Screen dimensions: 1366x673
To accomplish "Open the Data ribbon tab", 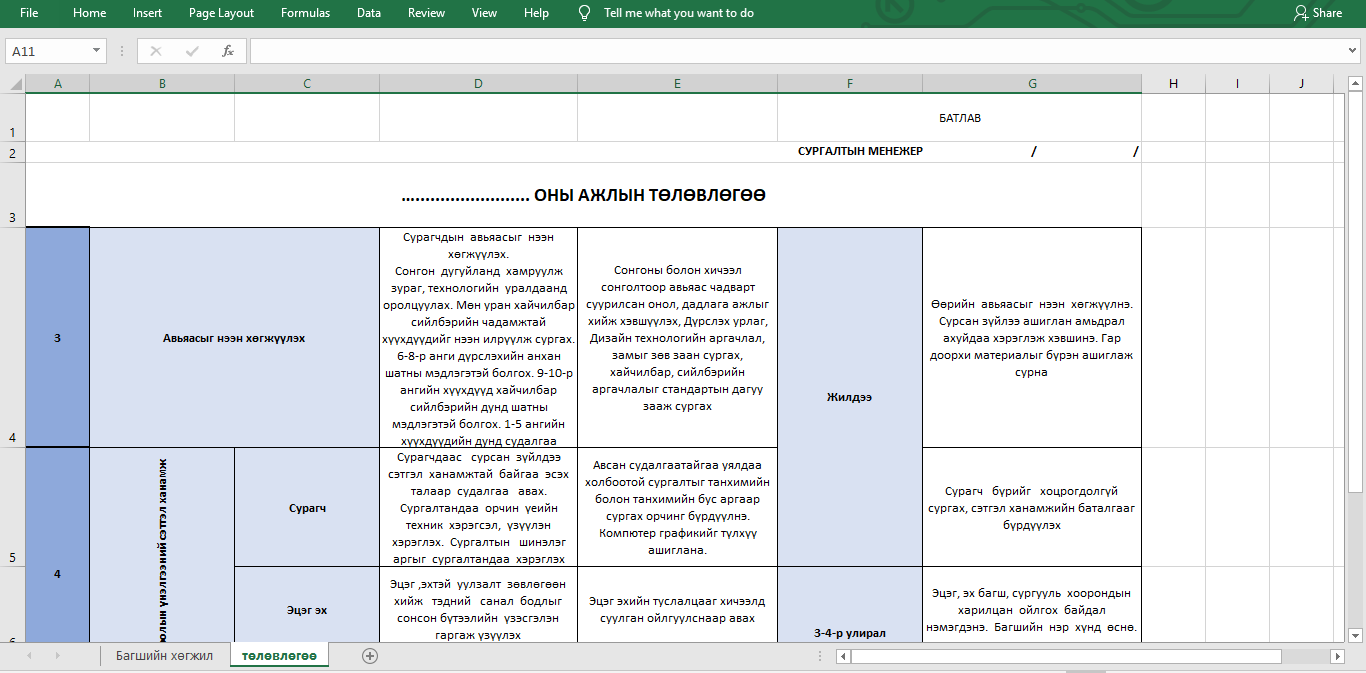I will click(x=369, y=13).
